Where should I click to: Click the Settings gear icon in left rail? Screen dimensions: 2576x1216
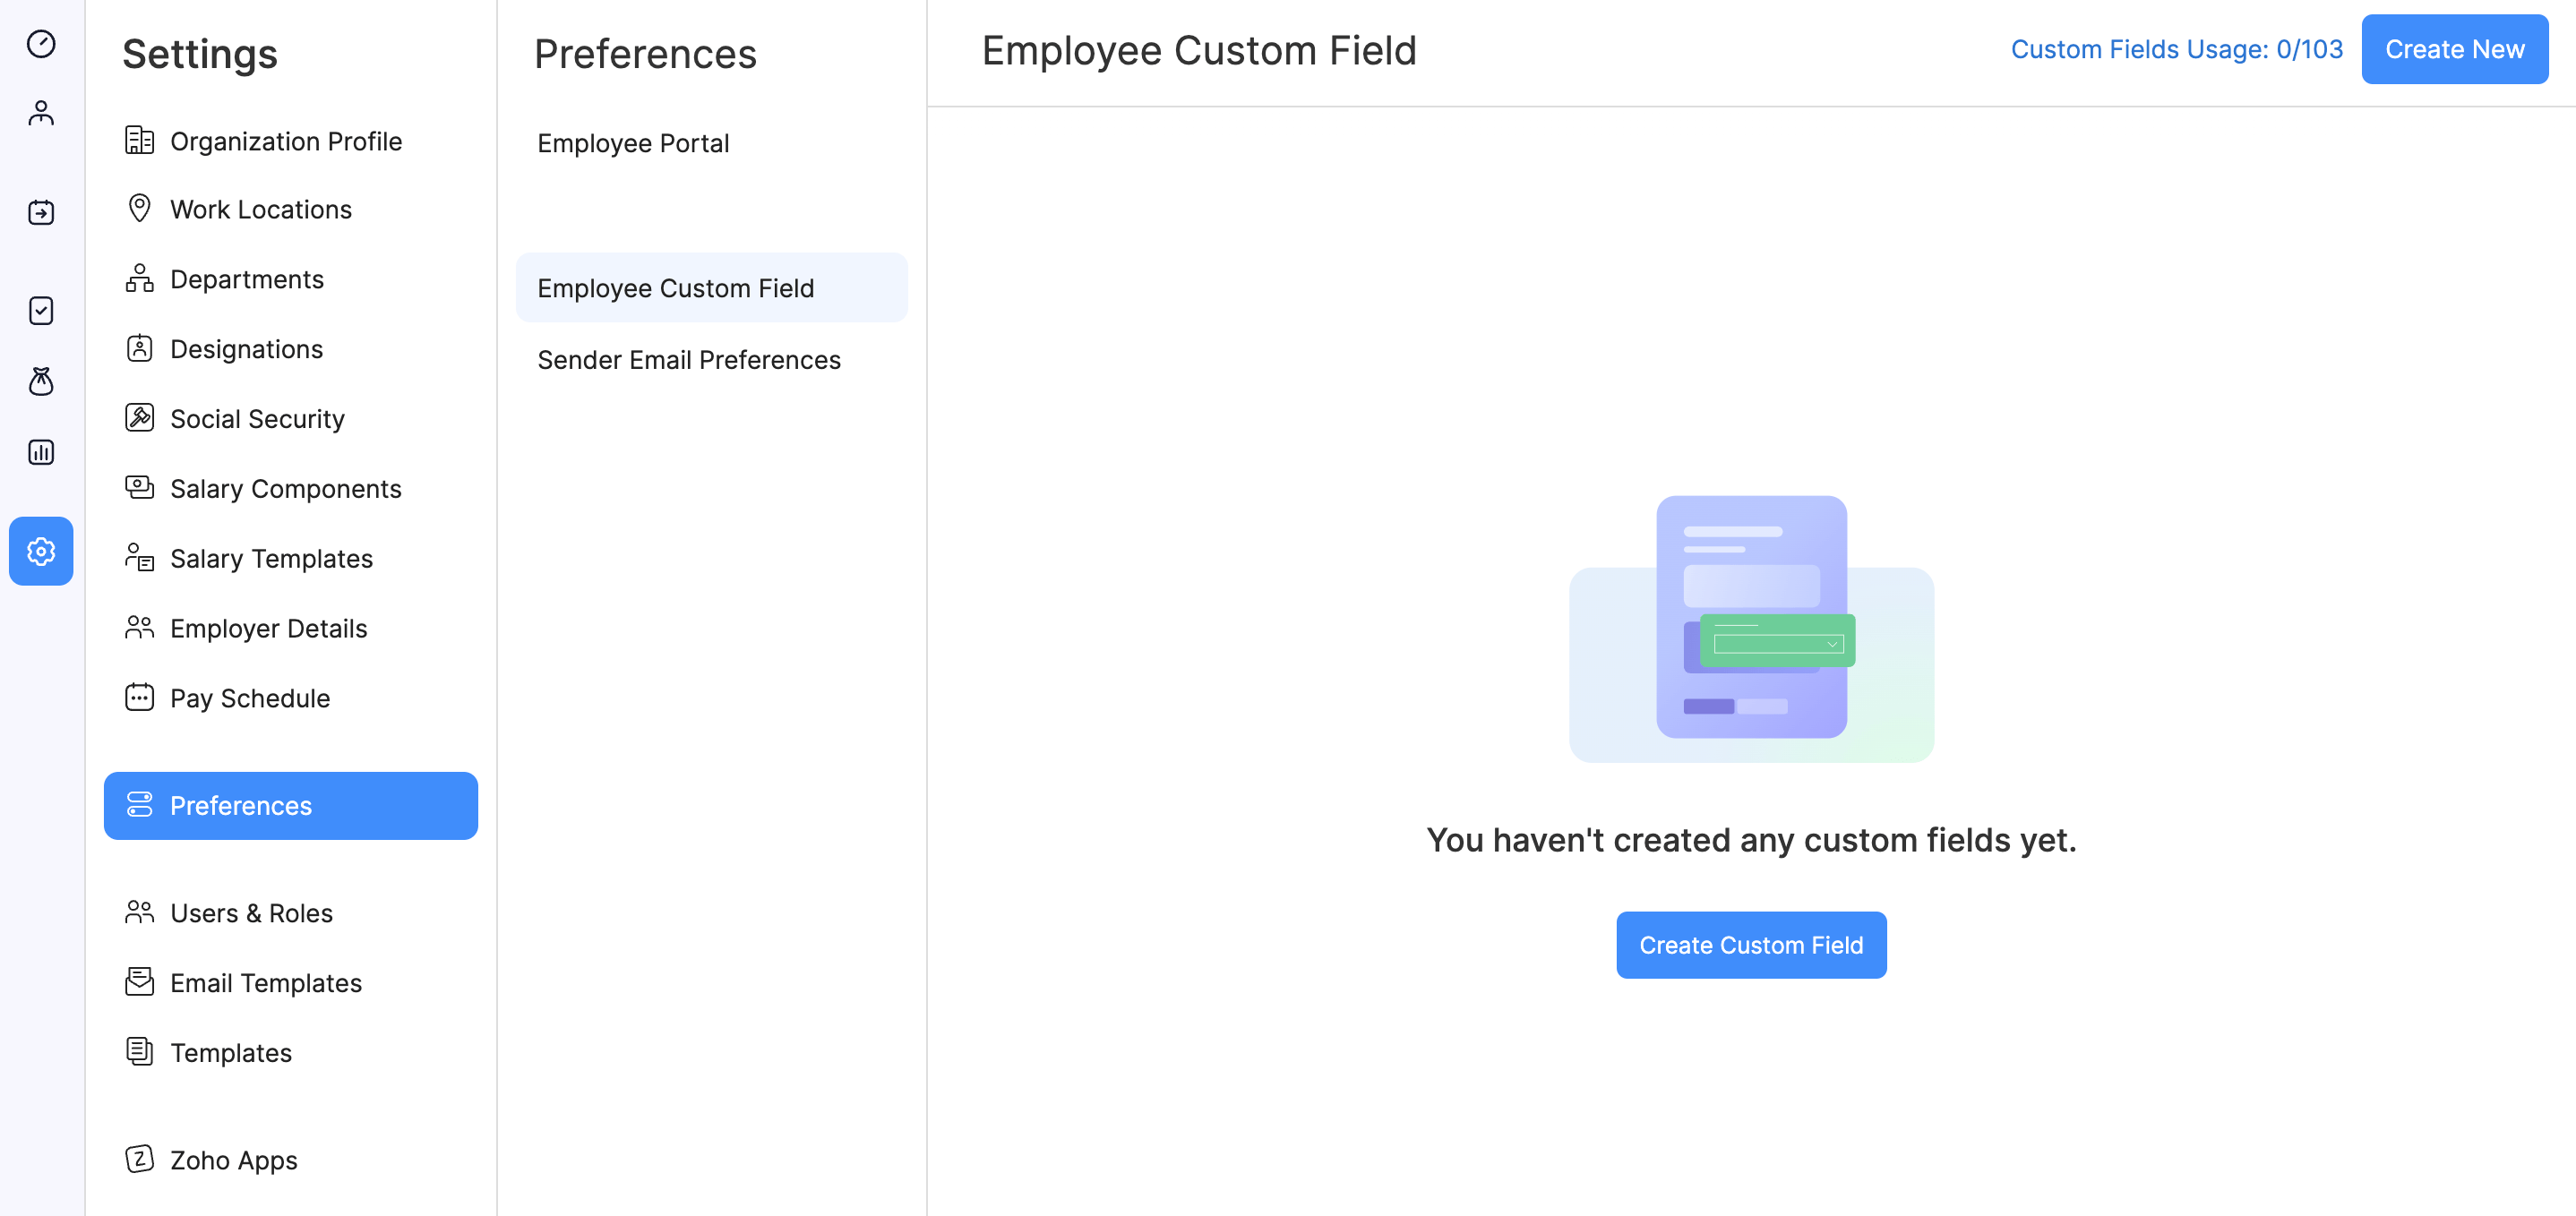point(41,551)
